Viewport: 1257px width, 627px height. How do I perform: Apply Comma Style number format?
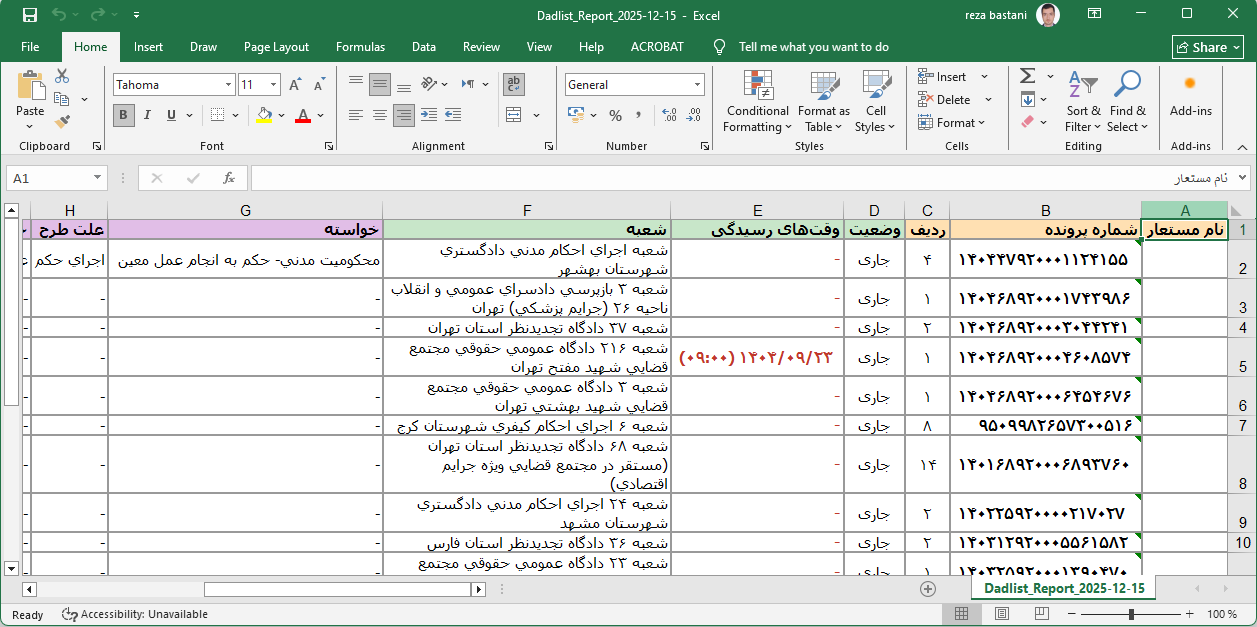pyautogui.click(x=638, y=115)
